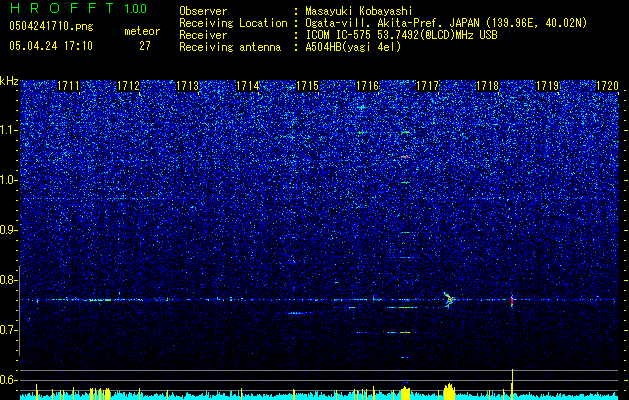Click the 1719 time axis marker
This screenshot has height=400, width=629.
pyautogui.click(x=548, y=86)
